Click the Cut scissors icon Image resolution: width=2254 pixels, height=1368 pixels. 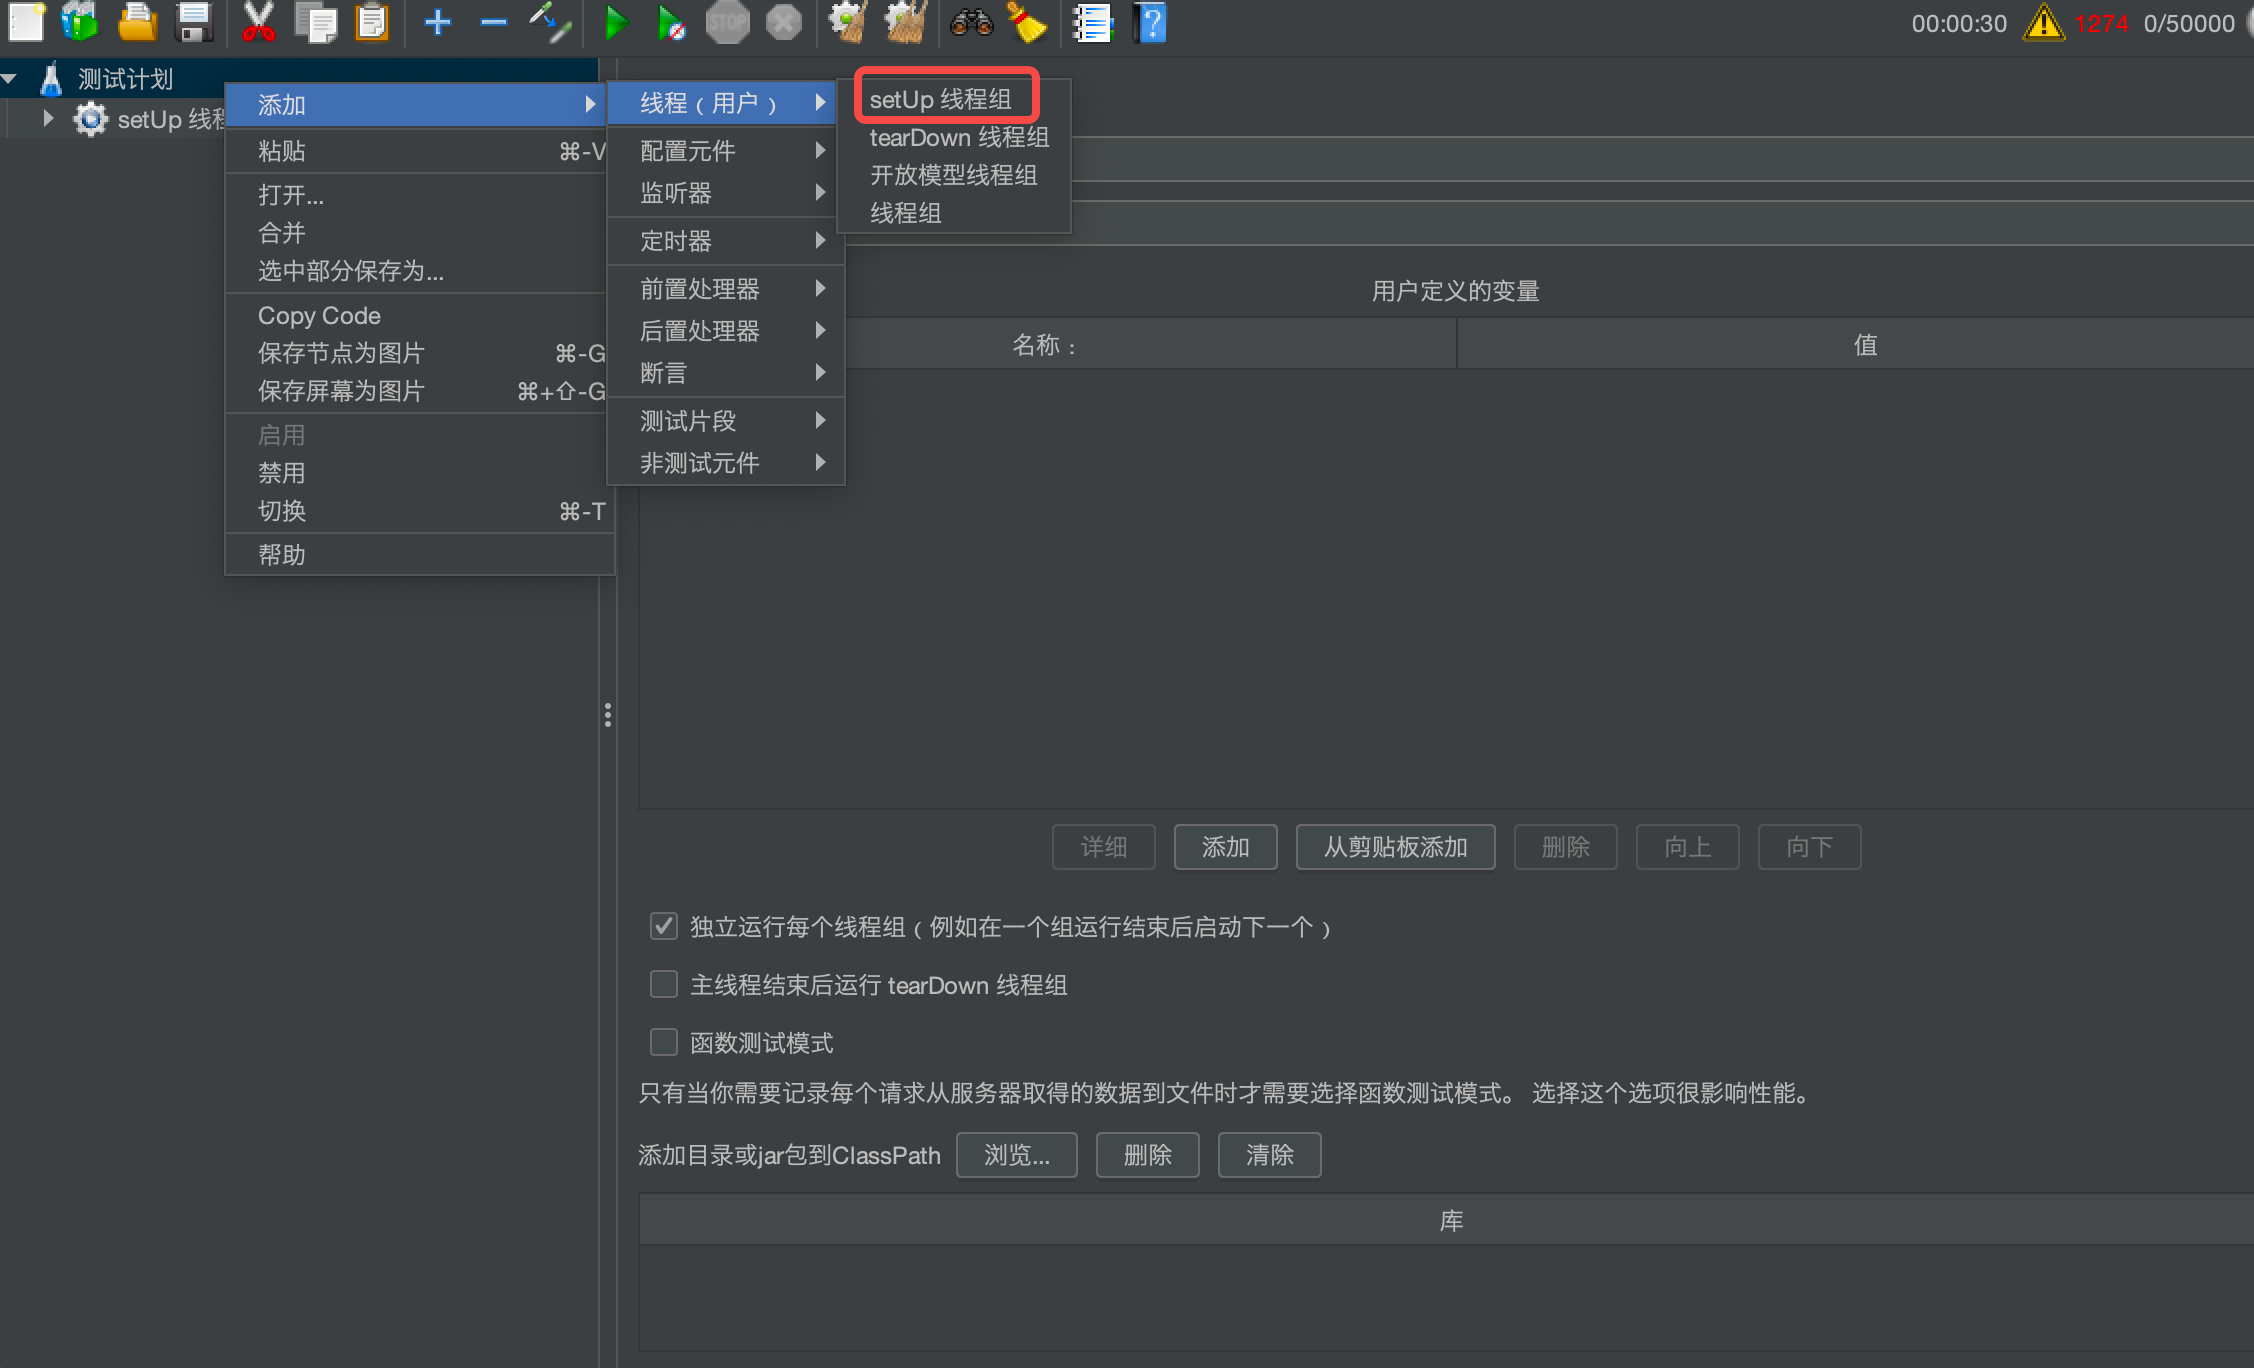[258, 22]
